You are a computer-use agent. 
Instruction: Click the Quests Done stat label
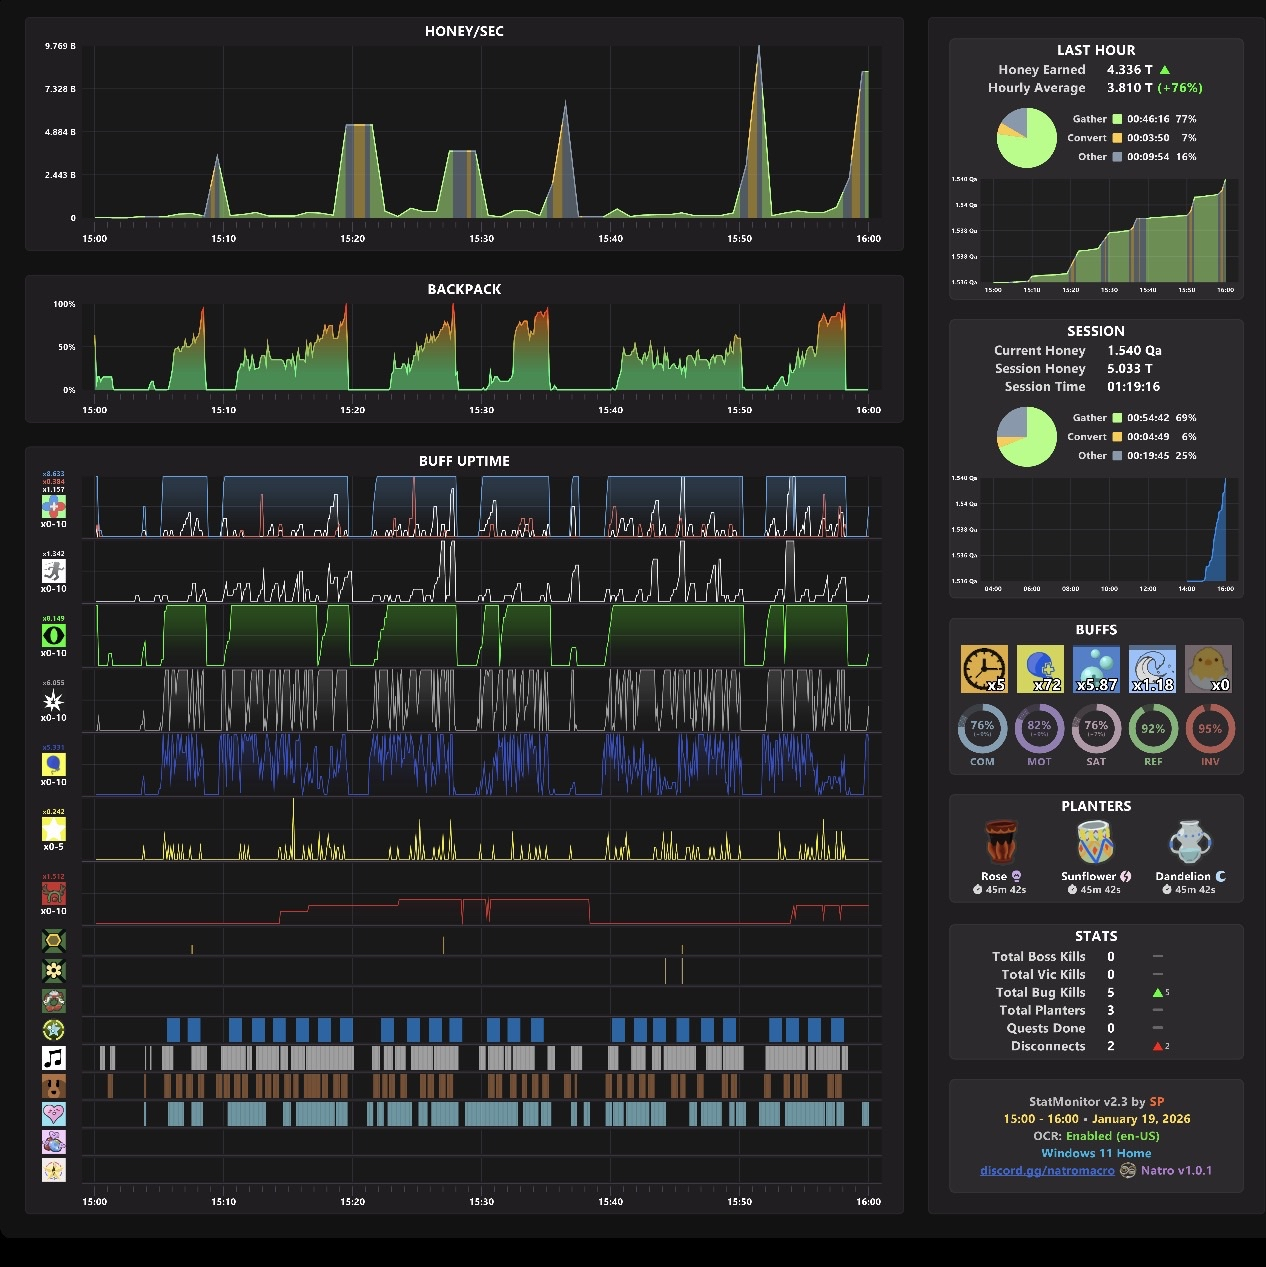coord(1045,1029)
